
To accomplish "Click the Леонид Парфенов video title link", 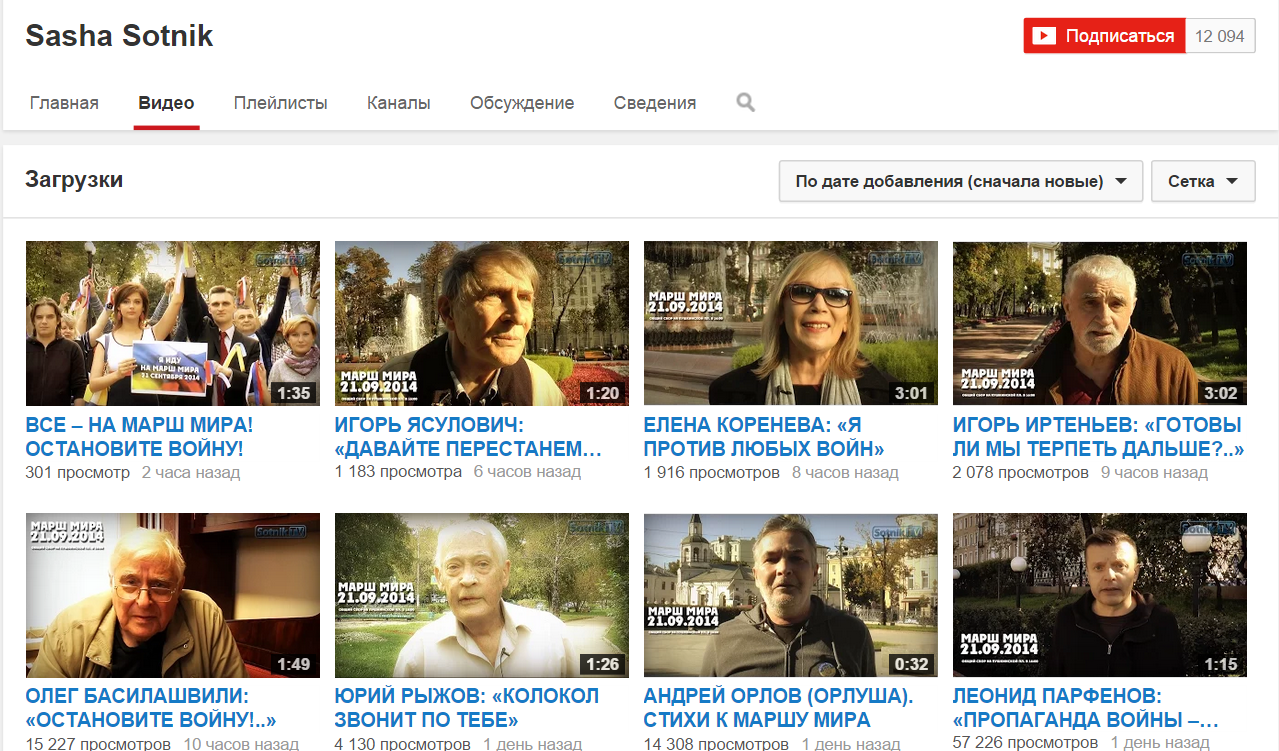I will (x=1085, y=707).
